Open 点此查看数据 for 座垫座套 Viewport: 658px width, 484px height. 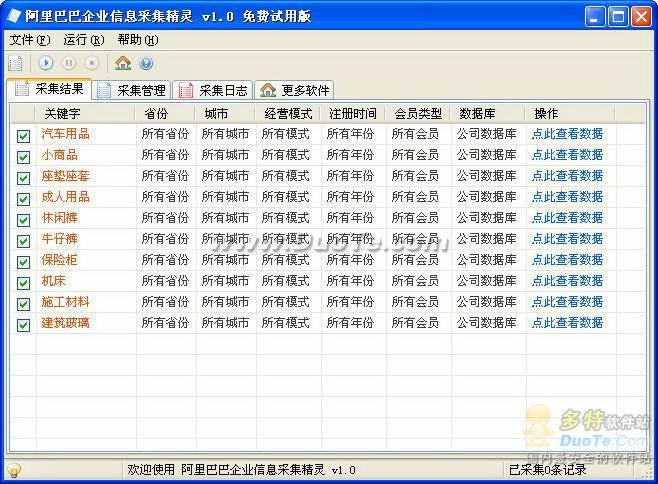(567, 176)
